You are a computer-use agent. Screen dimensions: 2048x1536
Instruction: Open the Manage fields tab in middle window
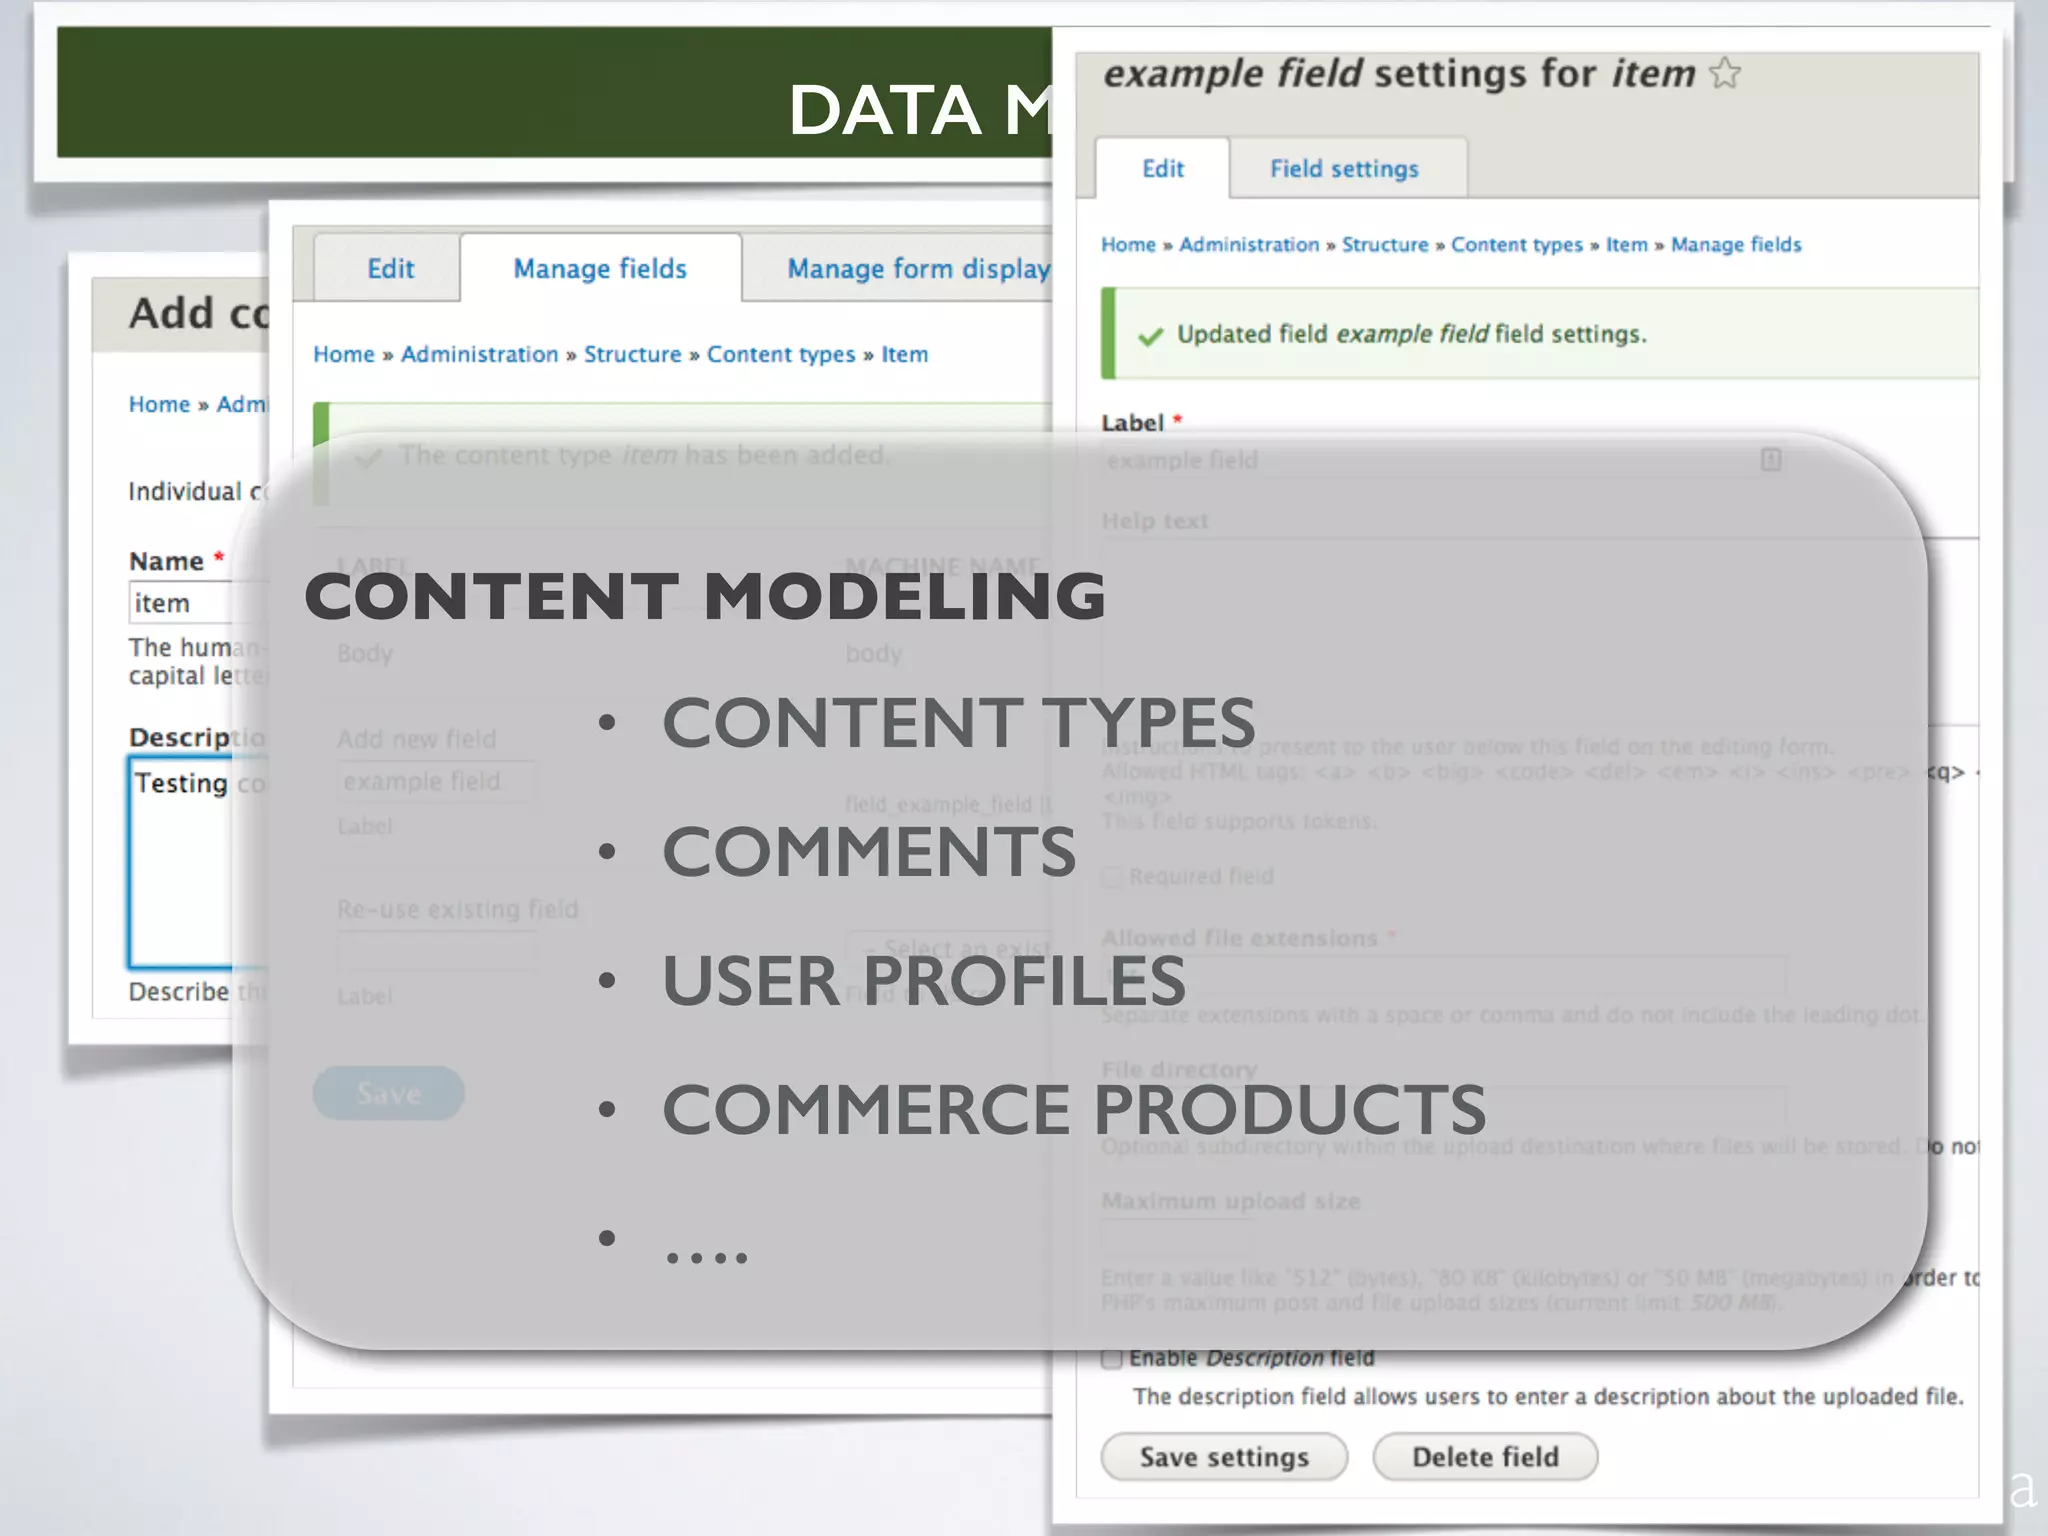[x=600, y=268]
